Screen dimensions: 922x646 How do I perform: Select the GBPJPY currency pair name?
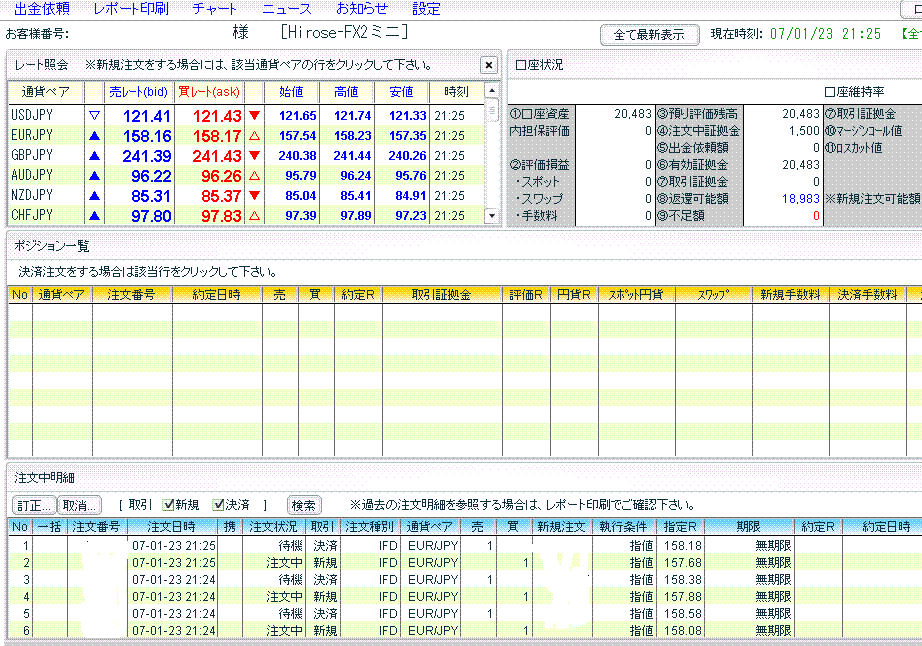click(32, 155)
